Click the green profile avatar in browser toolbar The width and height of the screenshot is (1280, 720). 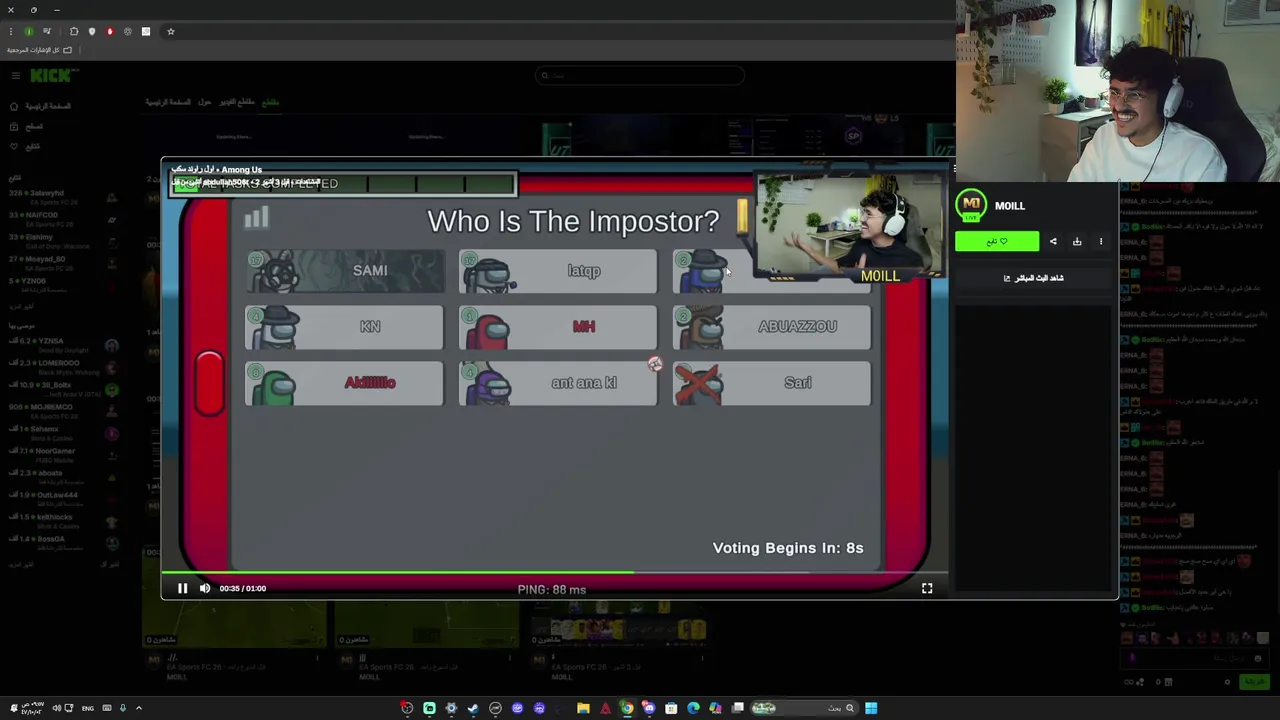[29, 31]
